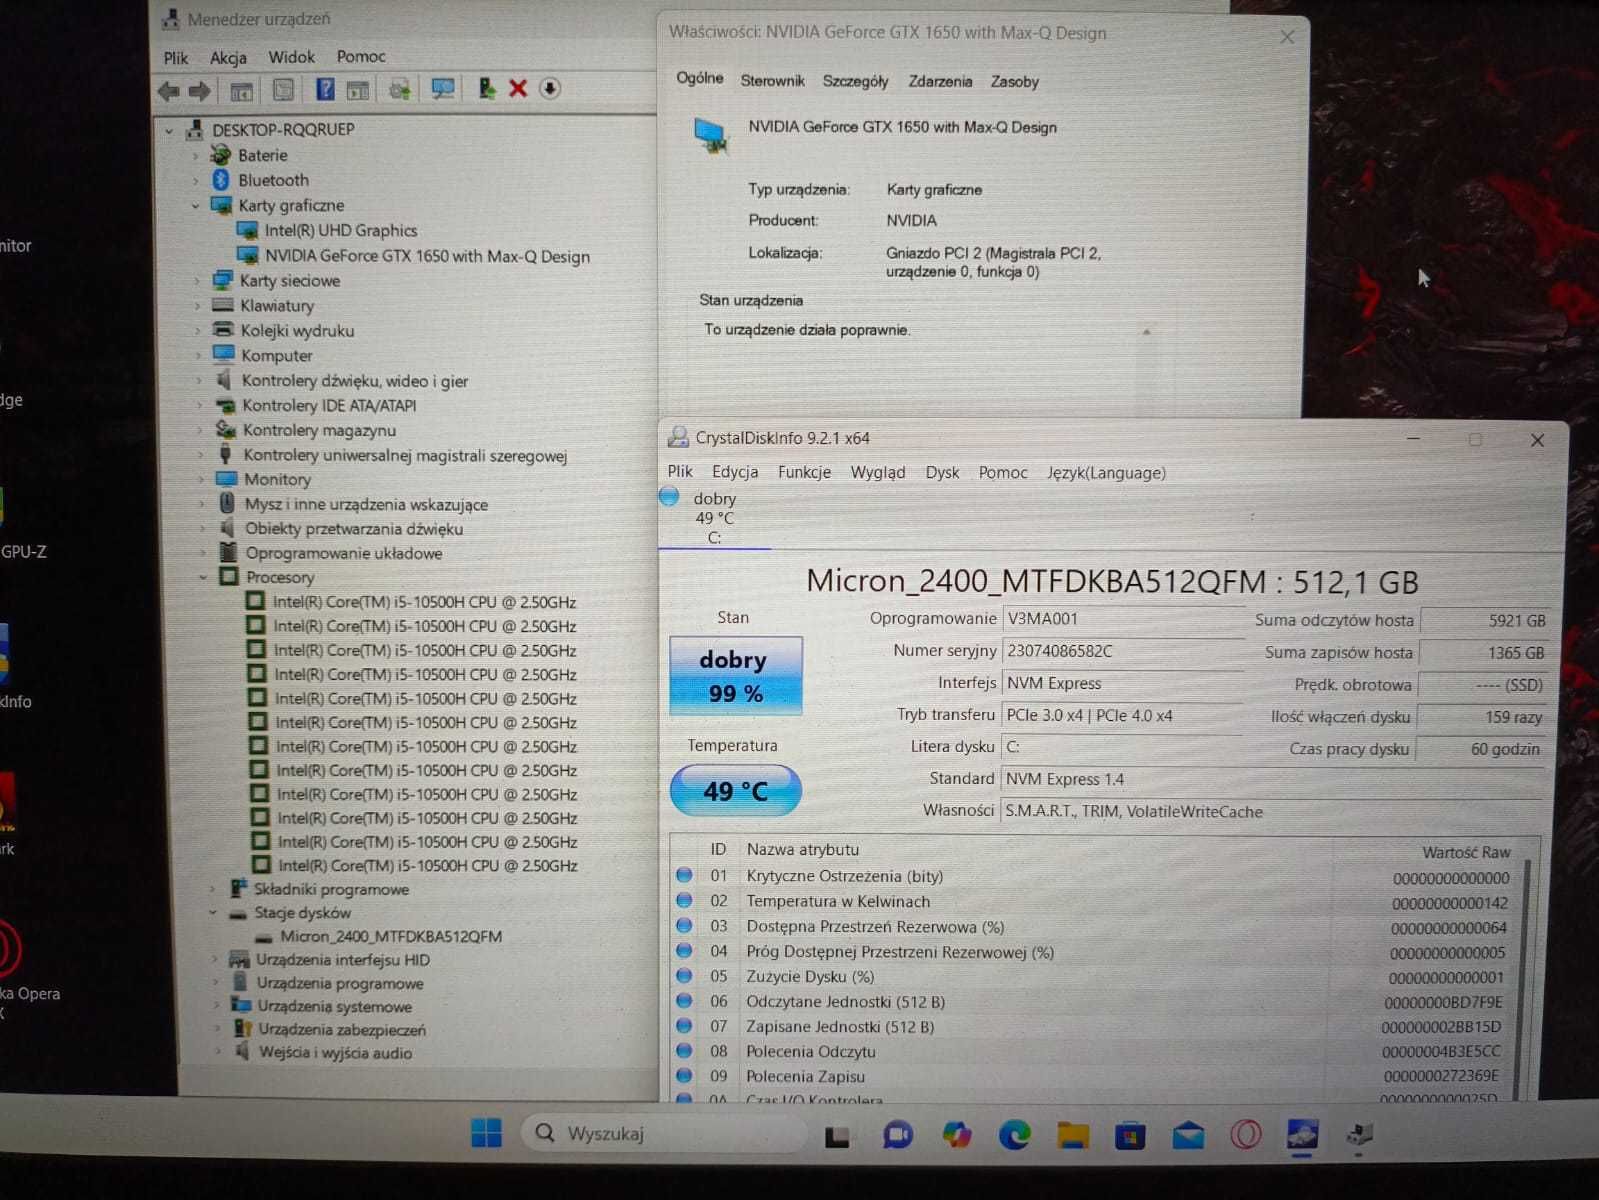Switch to the Sterownik tab
Viewport: 1599px width, 1200px height.
coord(772,81)
